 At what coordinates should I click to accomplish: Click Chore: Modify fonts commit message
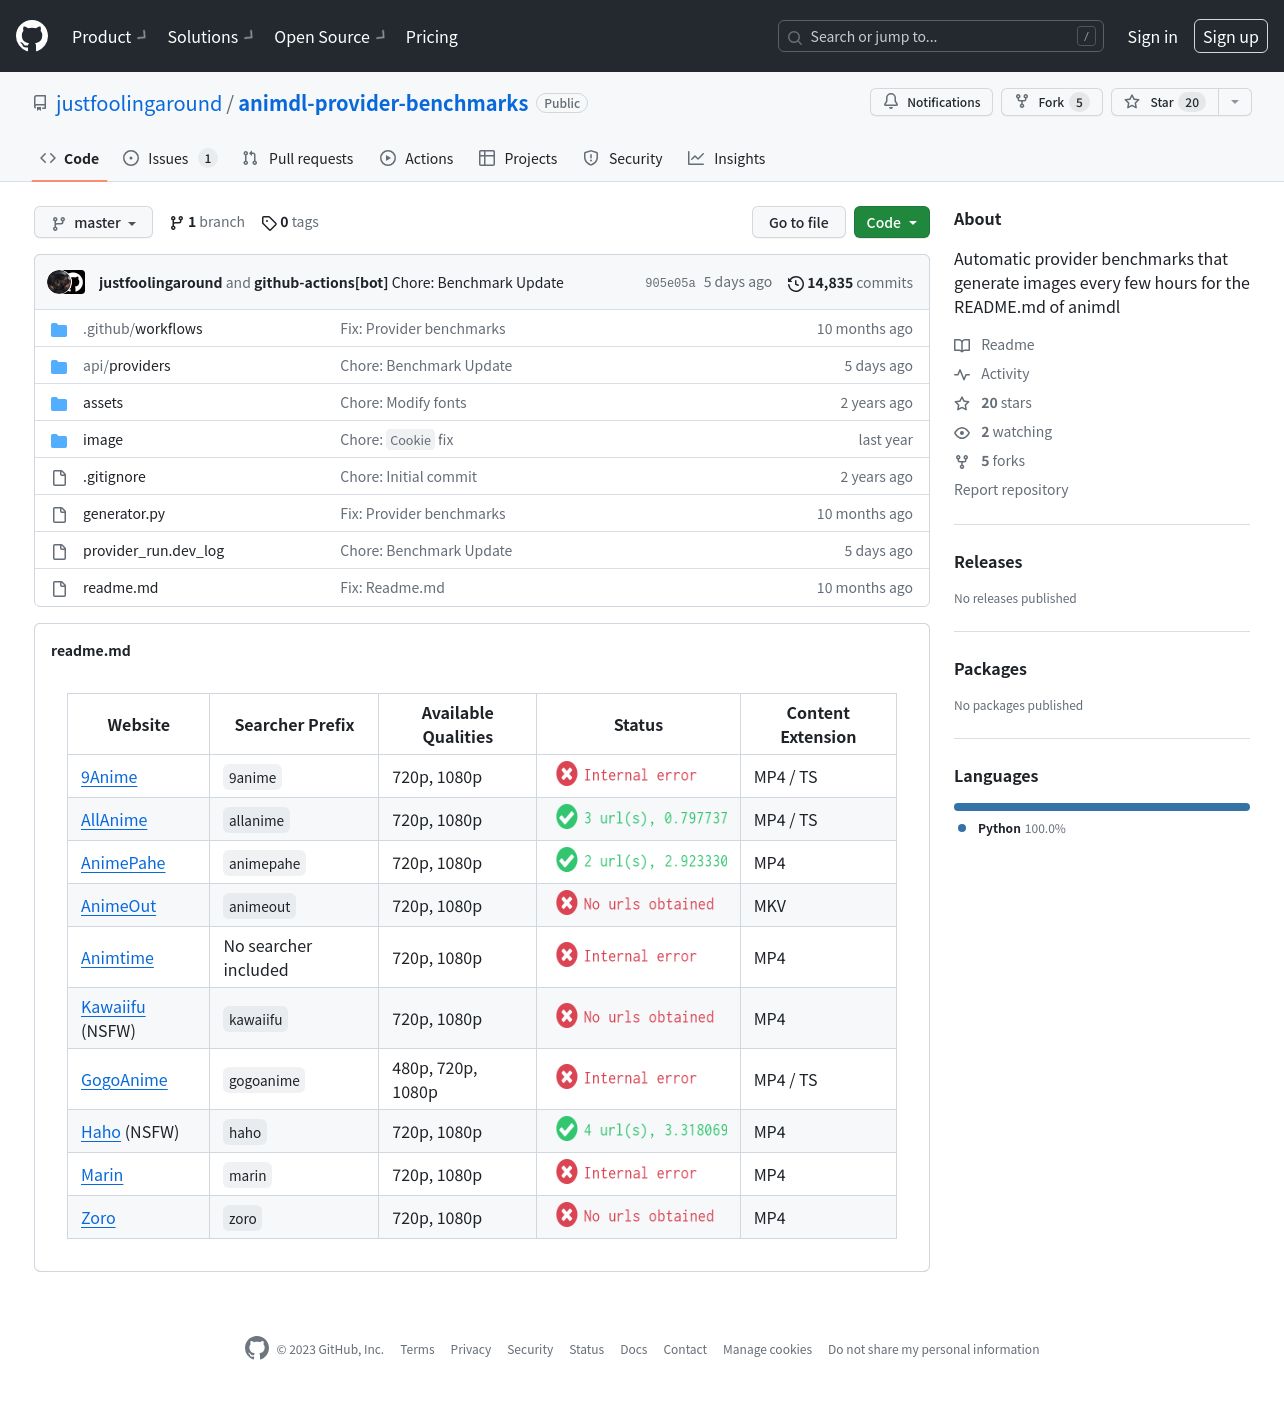(x=403, y=403)
